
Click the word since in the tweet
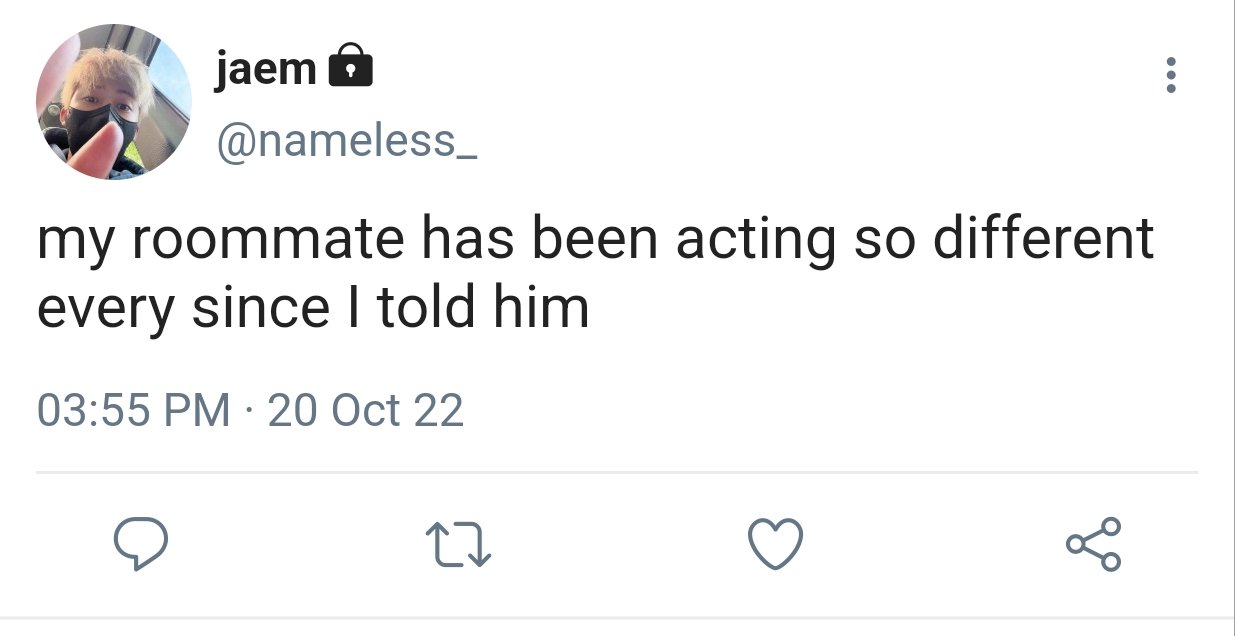[259, 307]
